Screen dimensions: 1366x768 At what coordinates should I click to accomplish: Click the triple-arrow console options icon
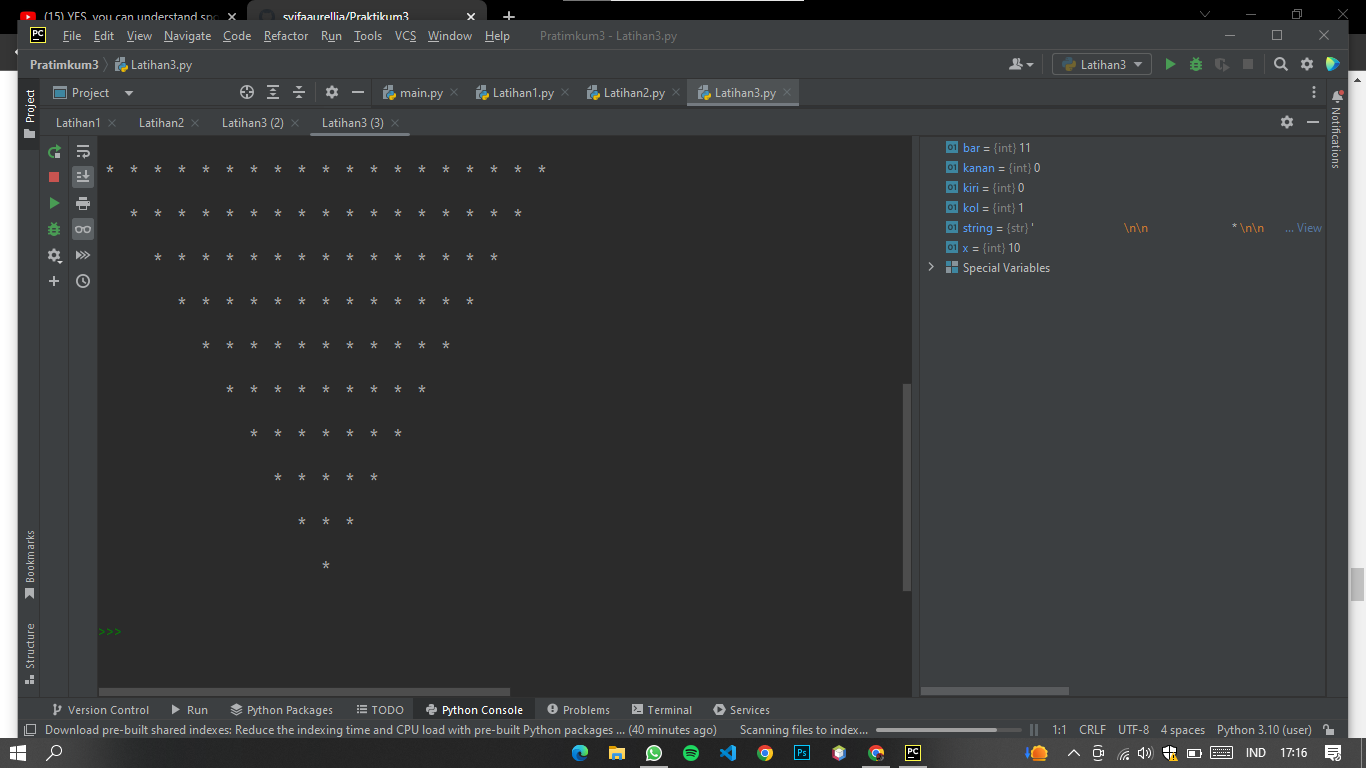tap(83, 255)
